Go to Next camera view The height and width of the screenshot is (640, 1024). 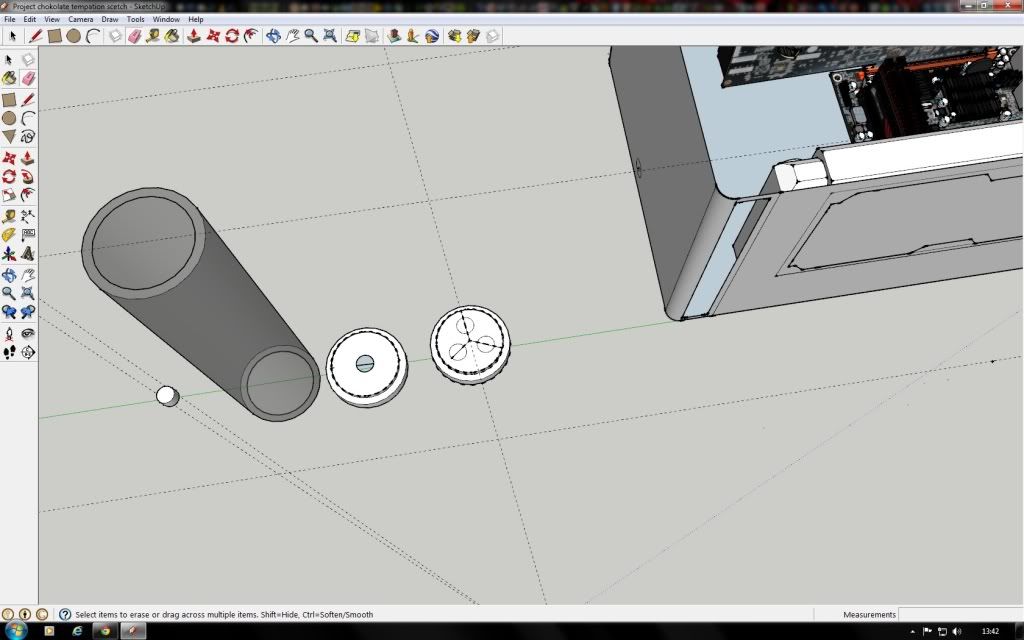27,312
